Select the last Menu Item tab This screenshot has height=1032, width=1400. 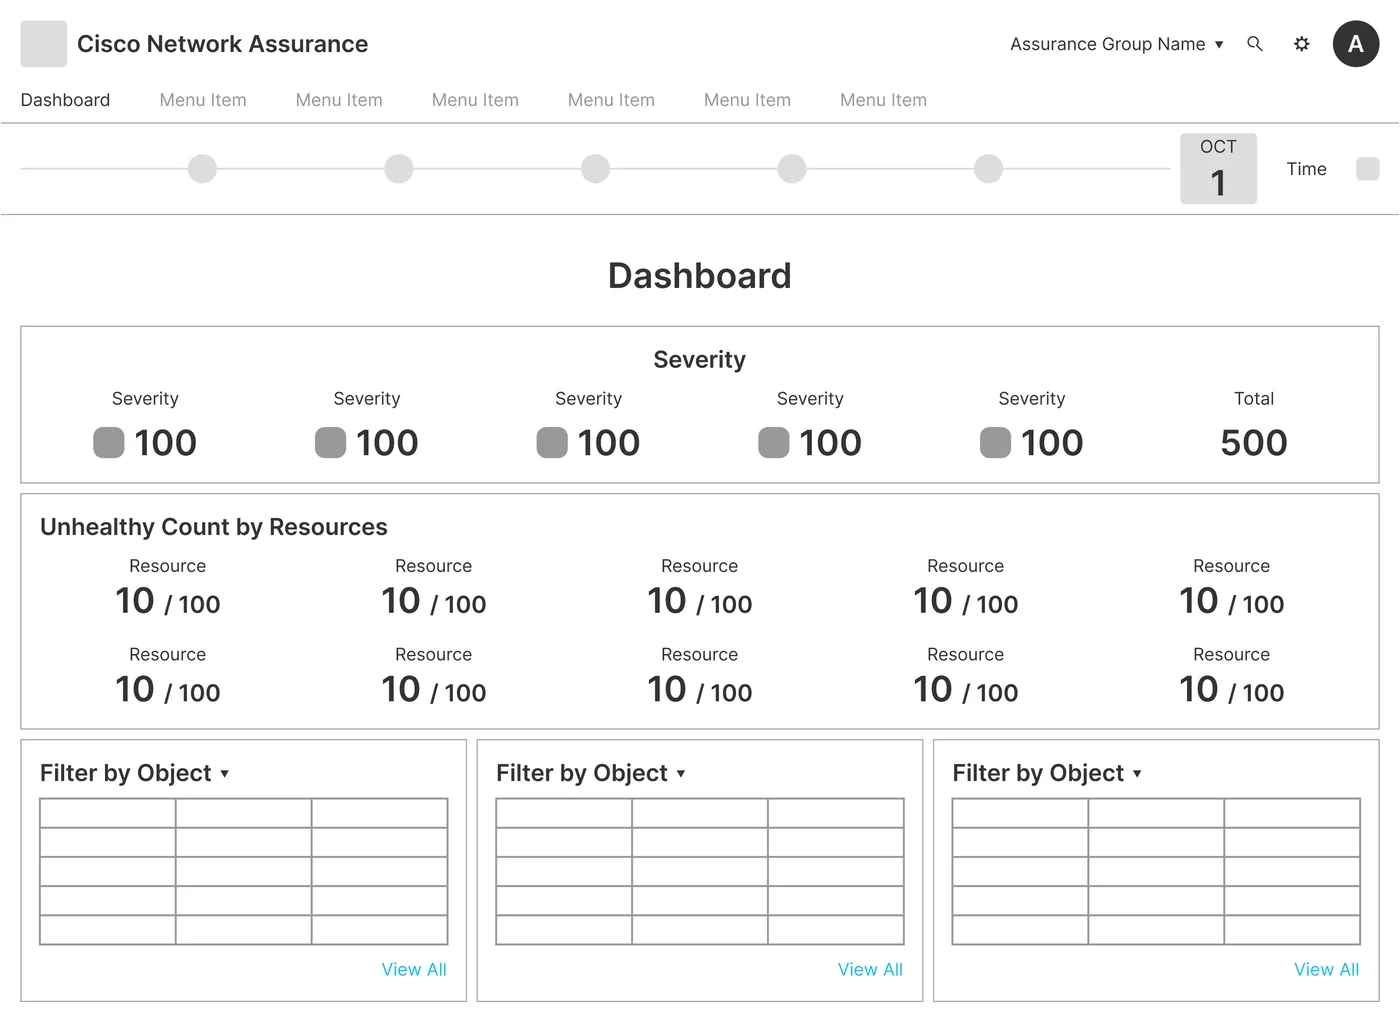pyautogui.click(x=883, y=100)
